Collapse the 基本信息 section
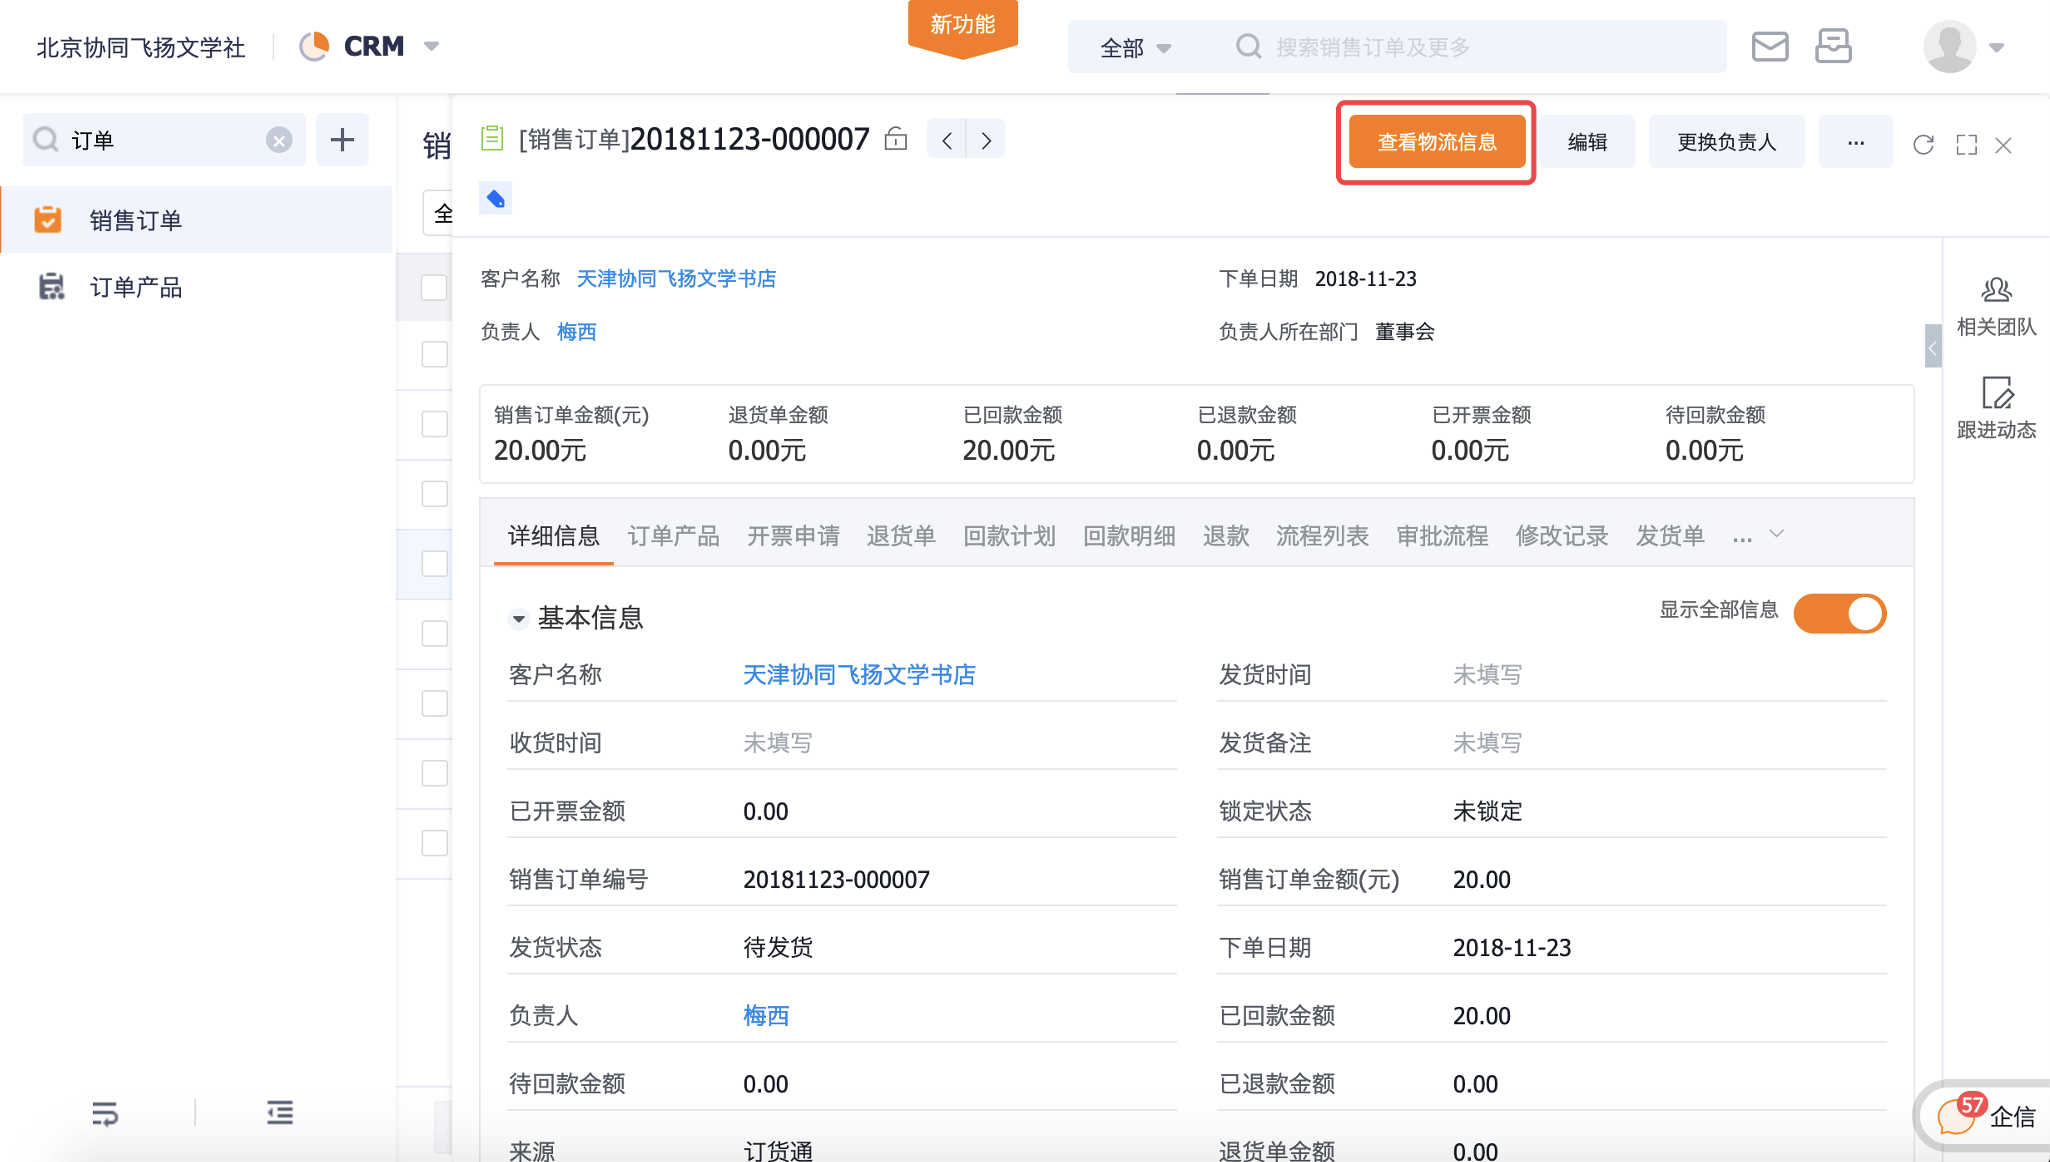Image resolution: width=2050 pixels, height=1162 pixels. (518, 618)
